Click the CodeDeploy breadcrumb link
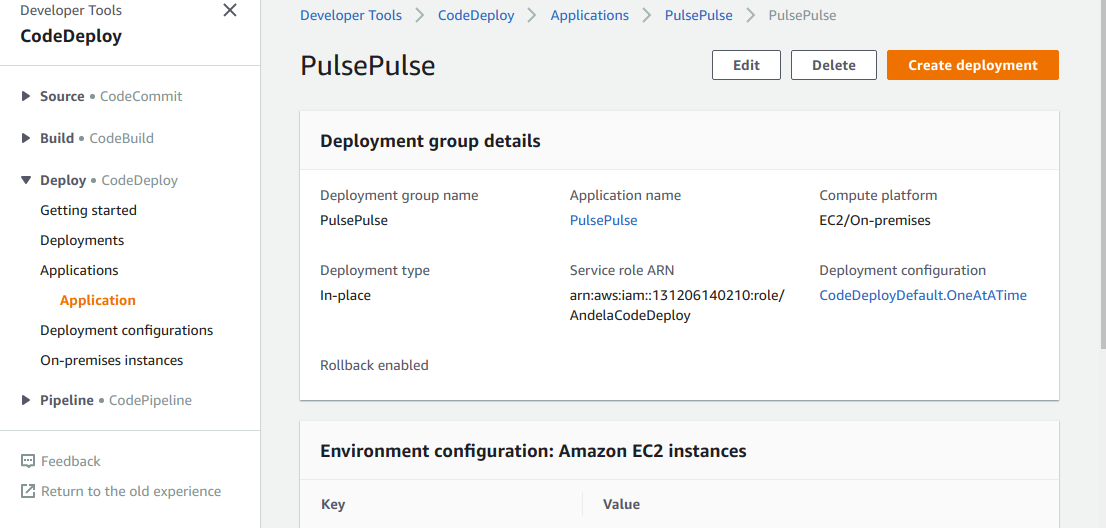1106x528 pixels. click(x=478, y=15)
